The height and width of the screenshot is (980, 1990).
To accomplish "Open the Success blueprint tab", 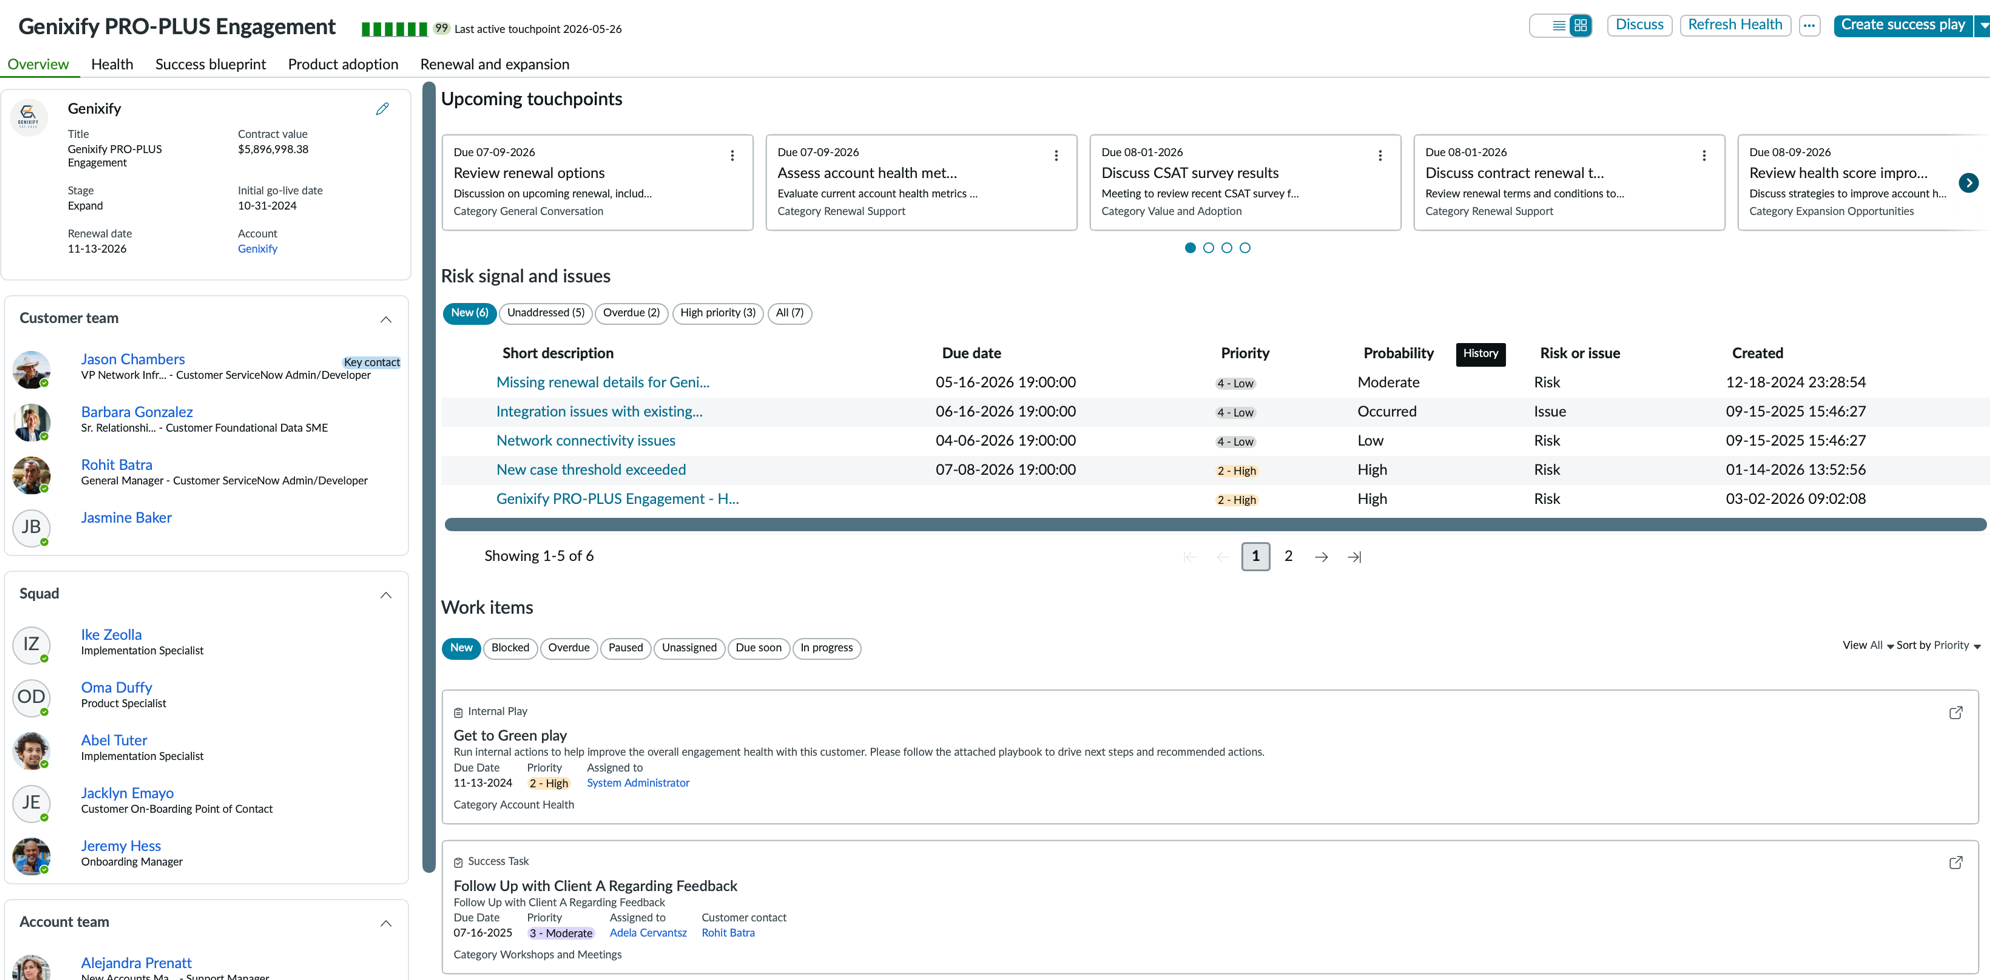I will 210,64.
